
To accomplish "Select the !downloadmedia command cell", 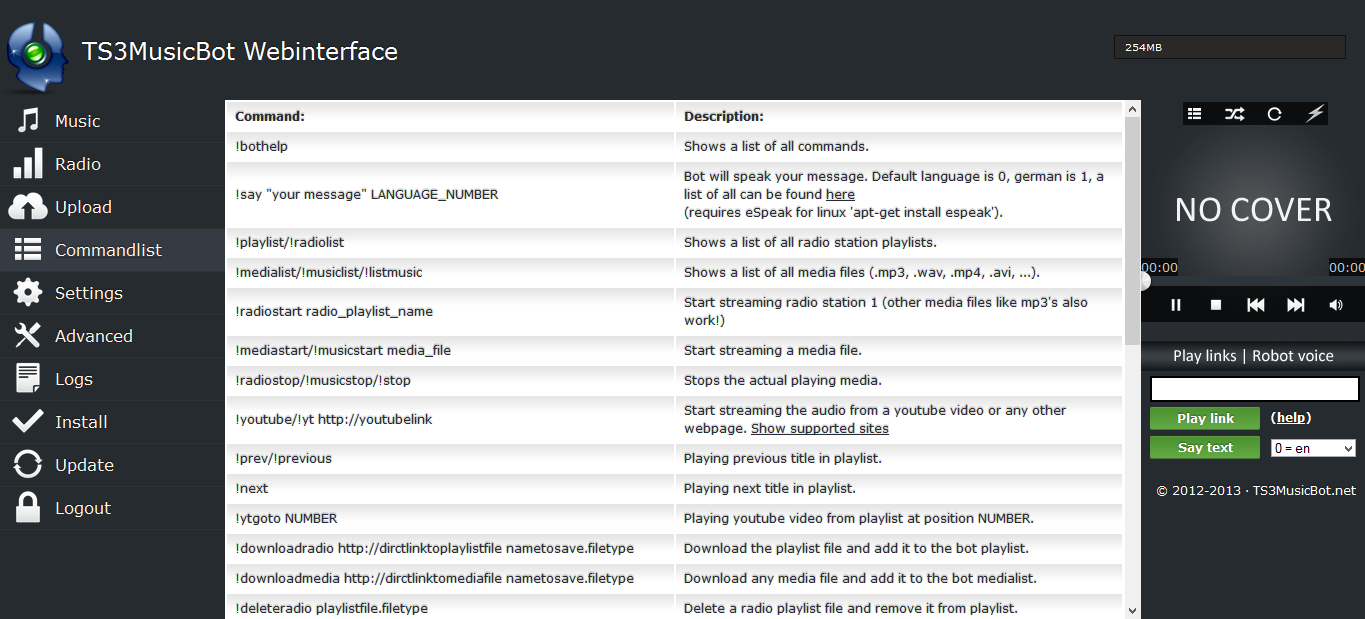I will click(x=450, y=578).
